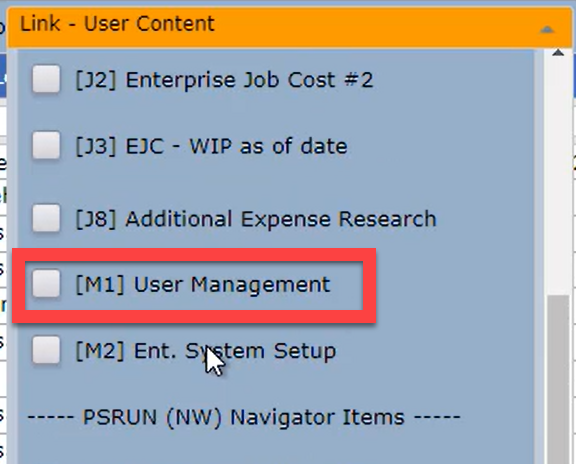Click the scrollbar up arrow
The height and width of the screenshot is (464, 576).
pyautogui.click(x=558, y=53)
